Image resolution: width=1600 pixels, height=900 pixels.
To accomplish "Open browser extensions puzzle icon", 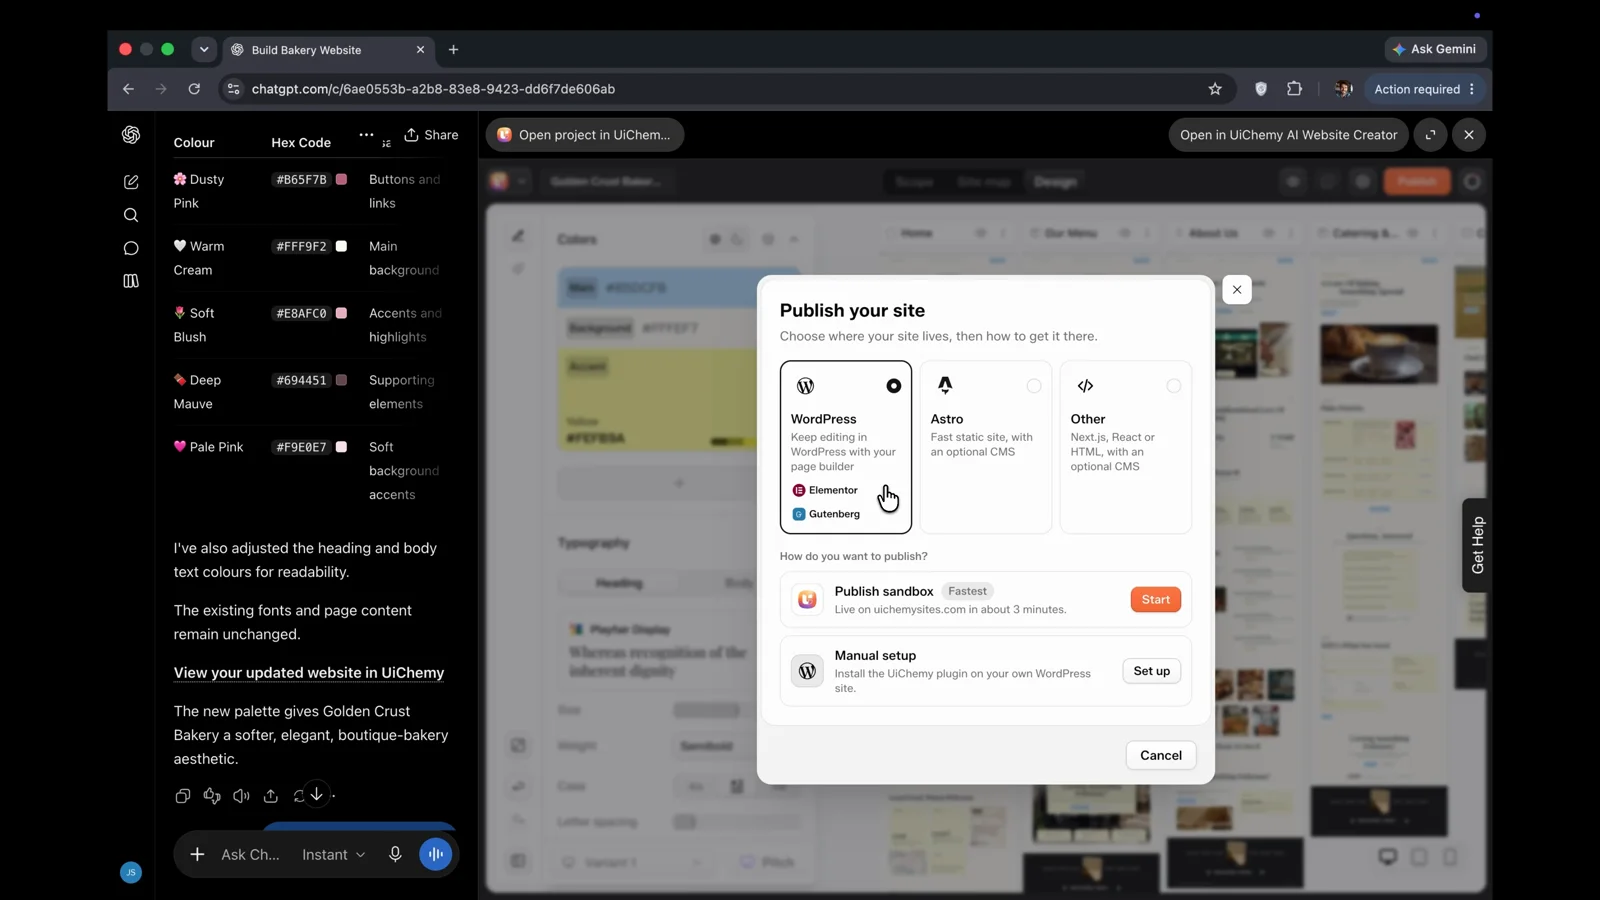I will [1294, 89].
